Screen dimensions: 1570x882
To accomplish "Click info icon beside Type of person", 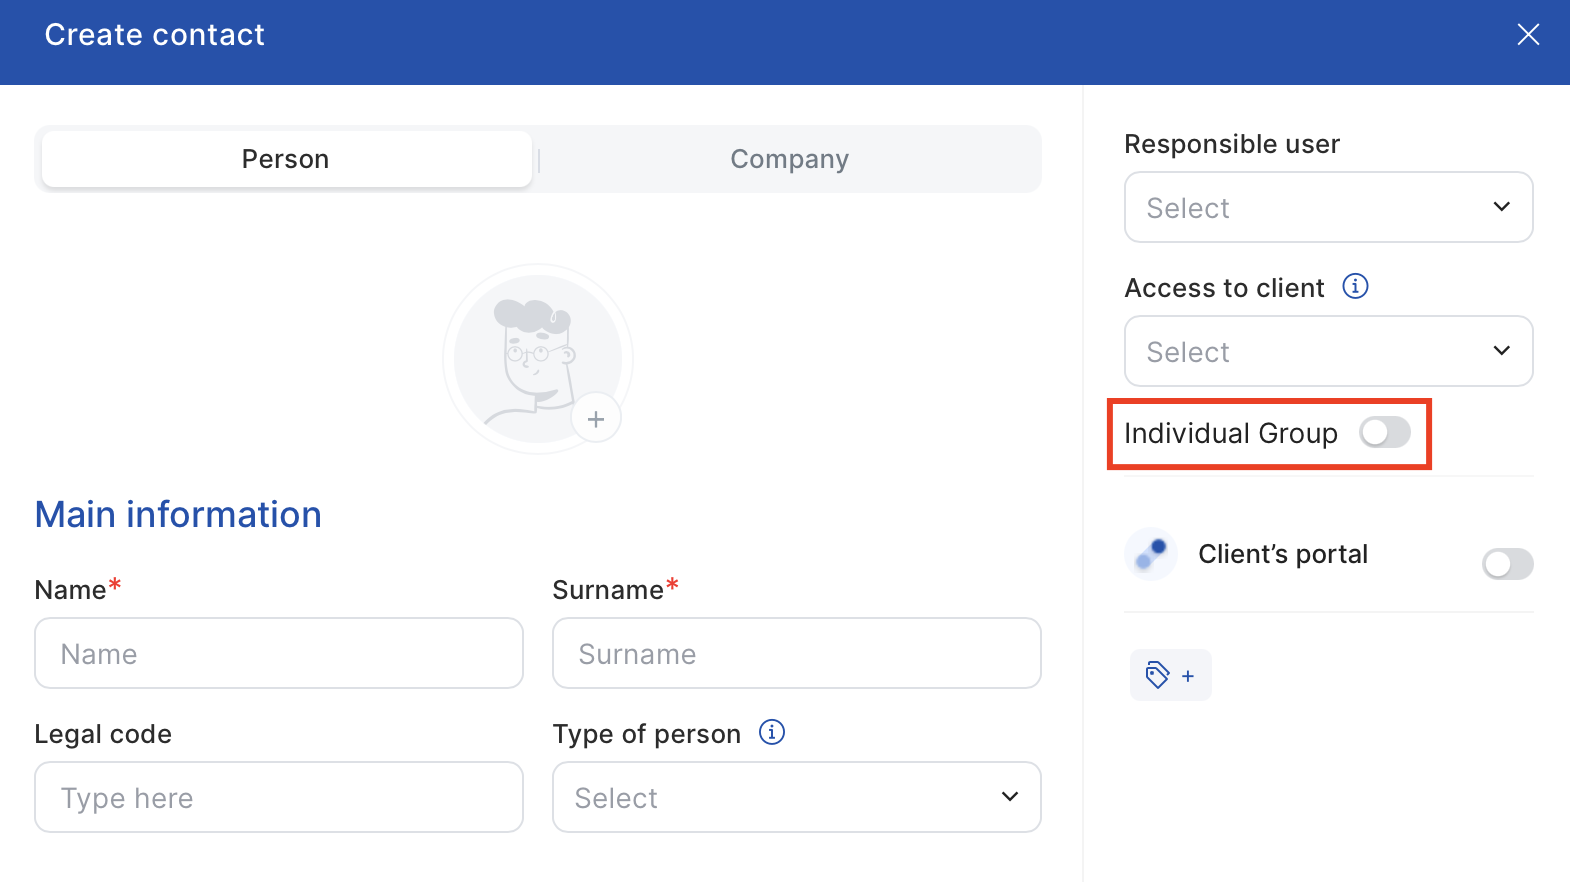I will point(772,732).
